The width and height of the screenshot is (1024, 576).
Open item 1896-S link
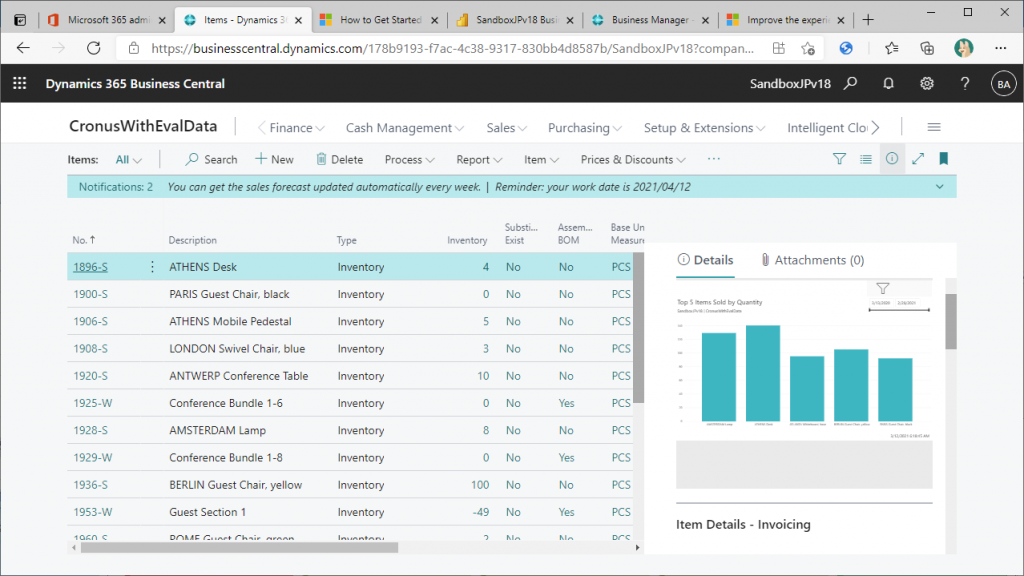click(90, 267)
